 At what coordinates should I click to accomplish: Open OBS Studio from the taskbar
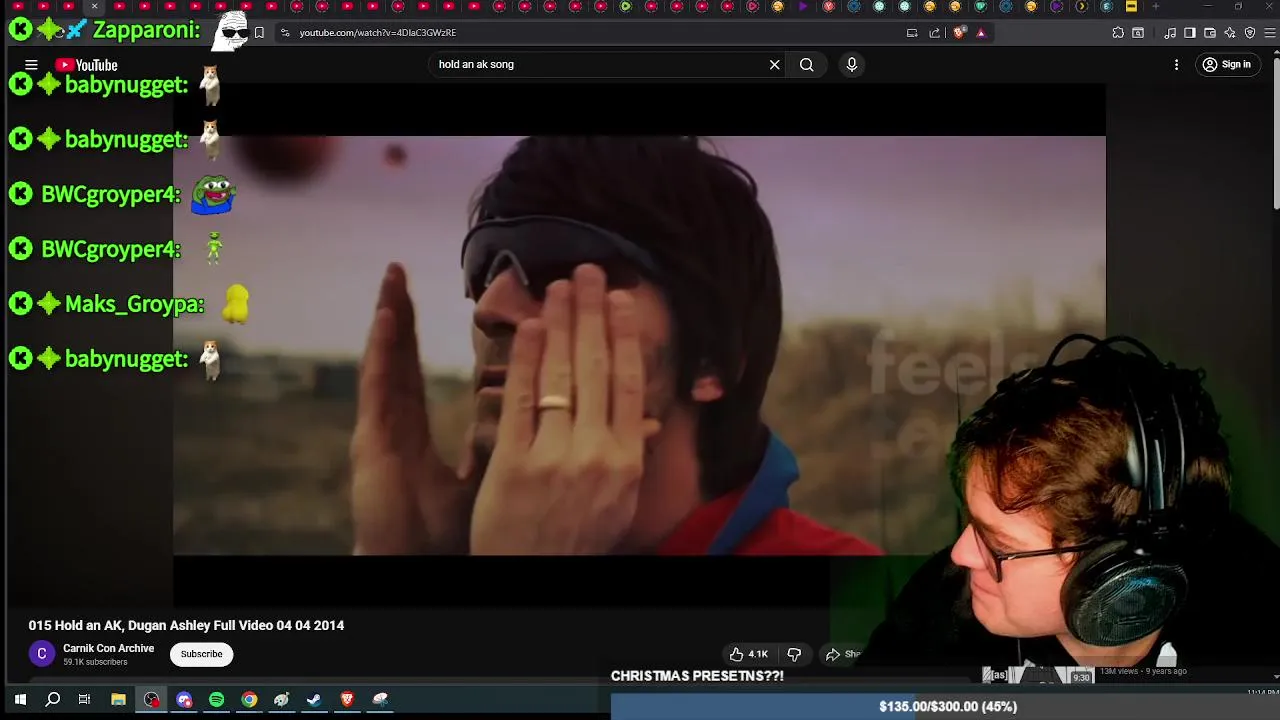point(151,700)
